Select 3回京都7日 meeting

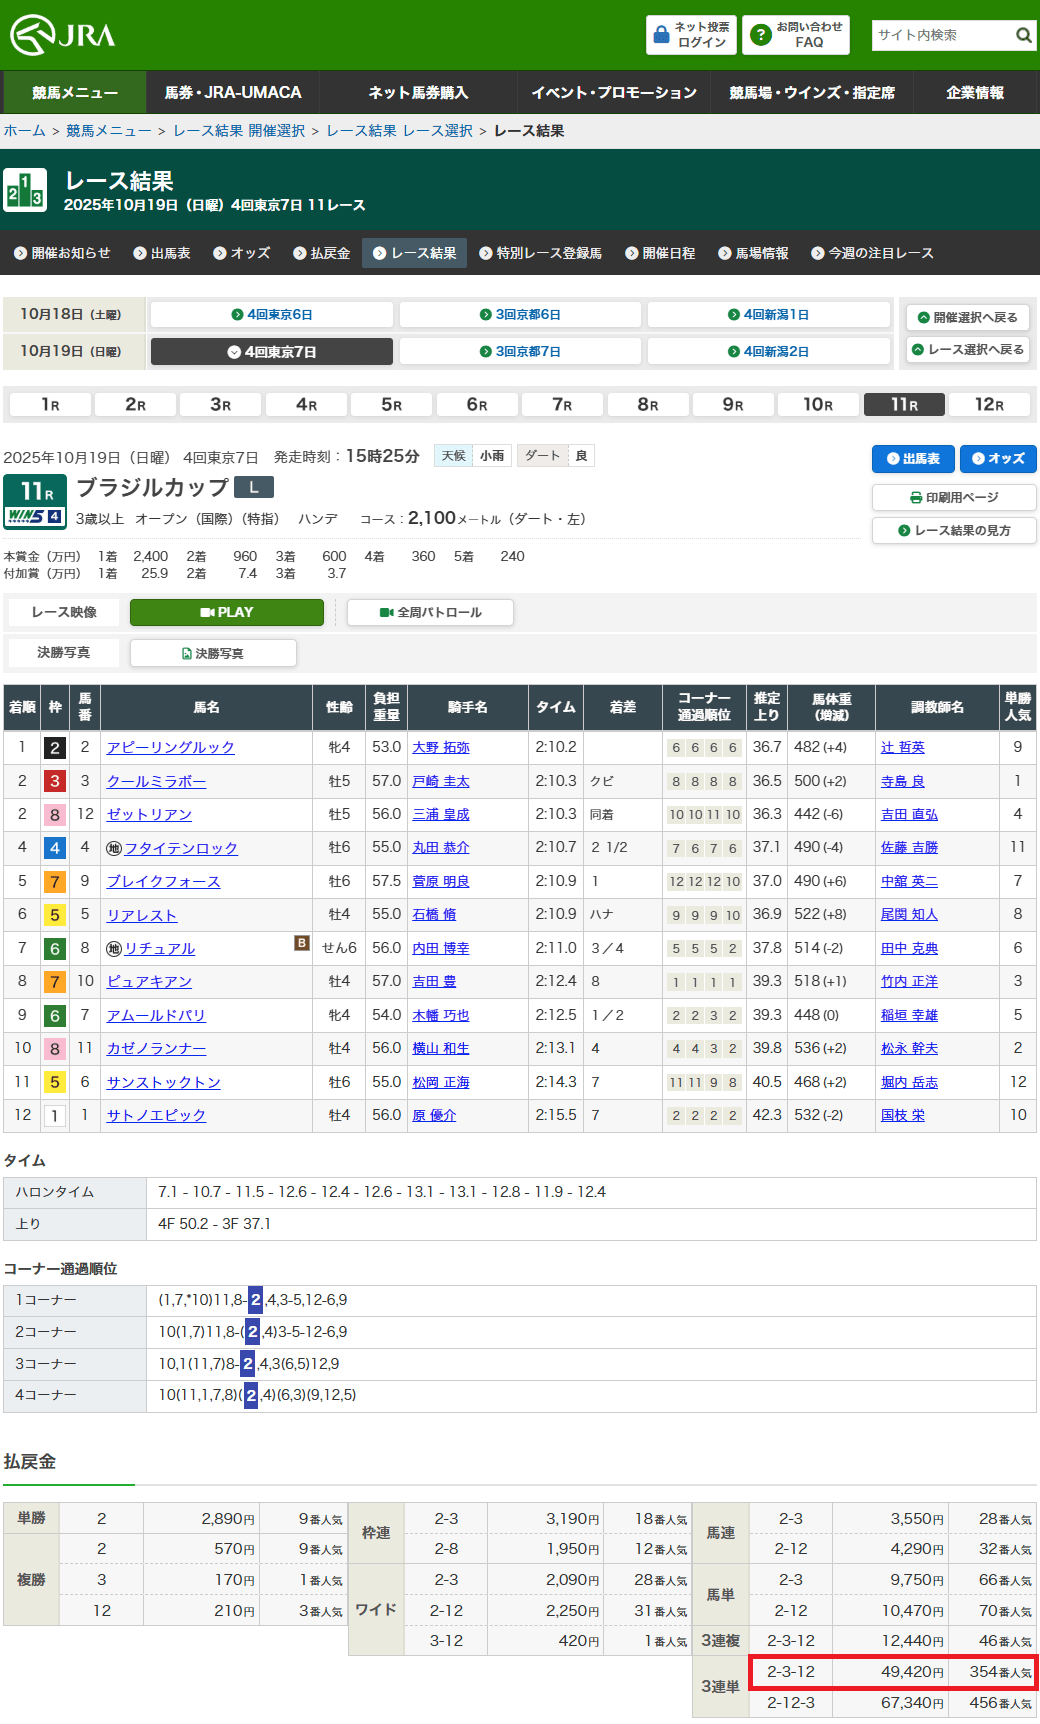pos(520,352)
